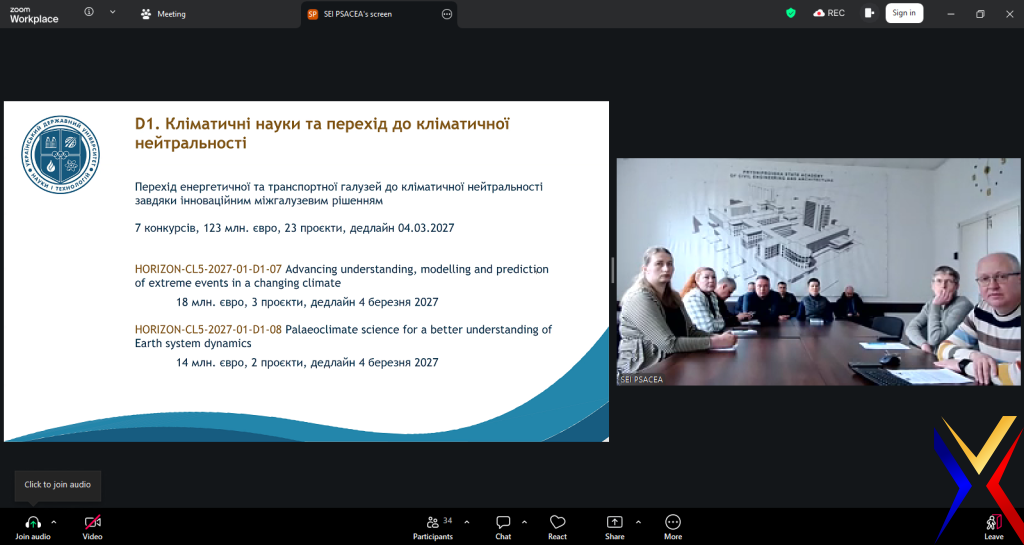The width and height of the screenshot is (1024, 545).
Task: Leave the meeting
Action: point(993,524)
